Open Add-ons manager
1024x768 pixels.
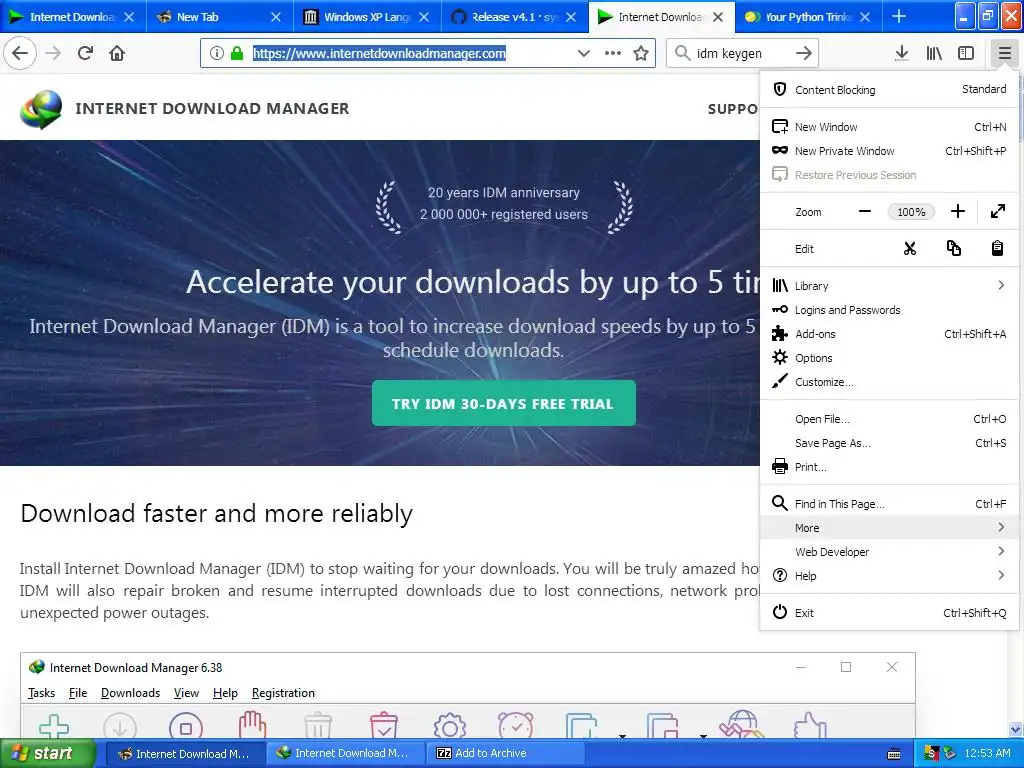click(889, 334)
